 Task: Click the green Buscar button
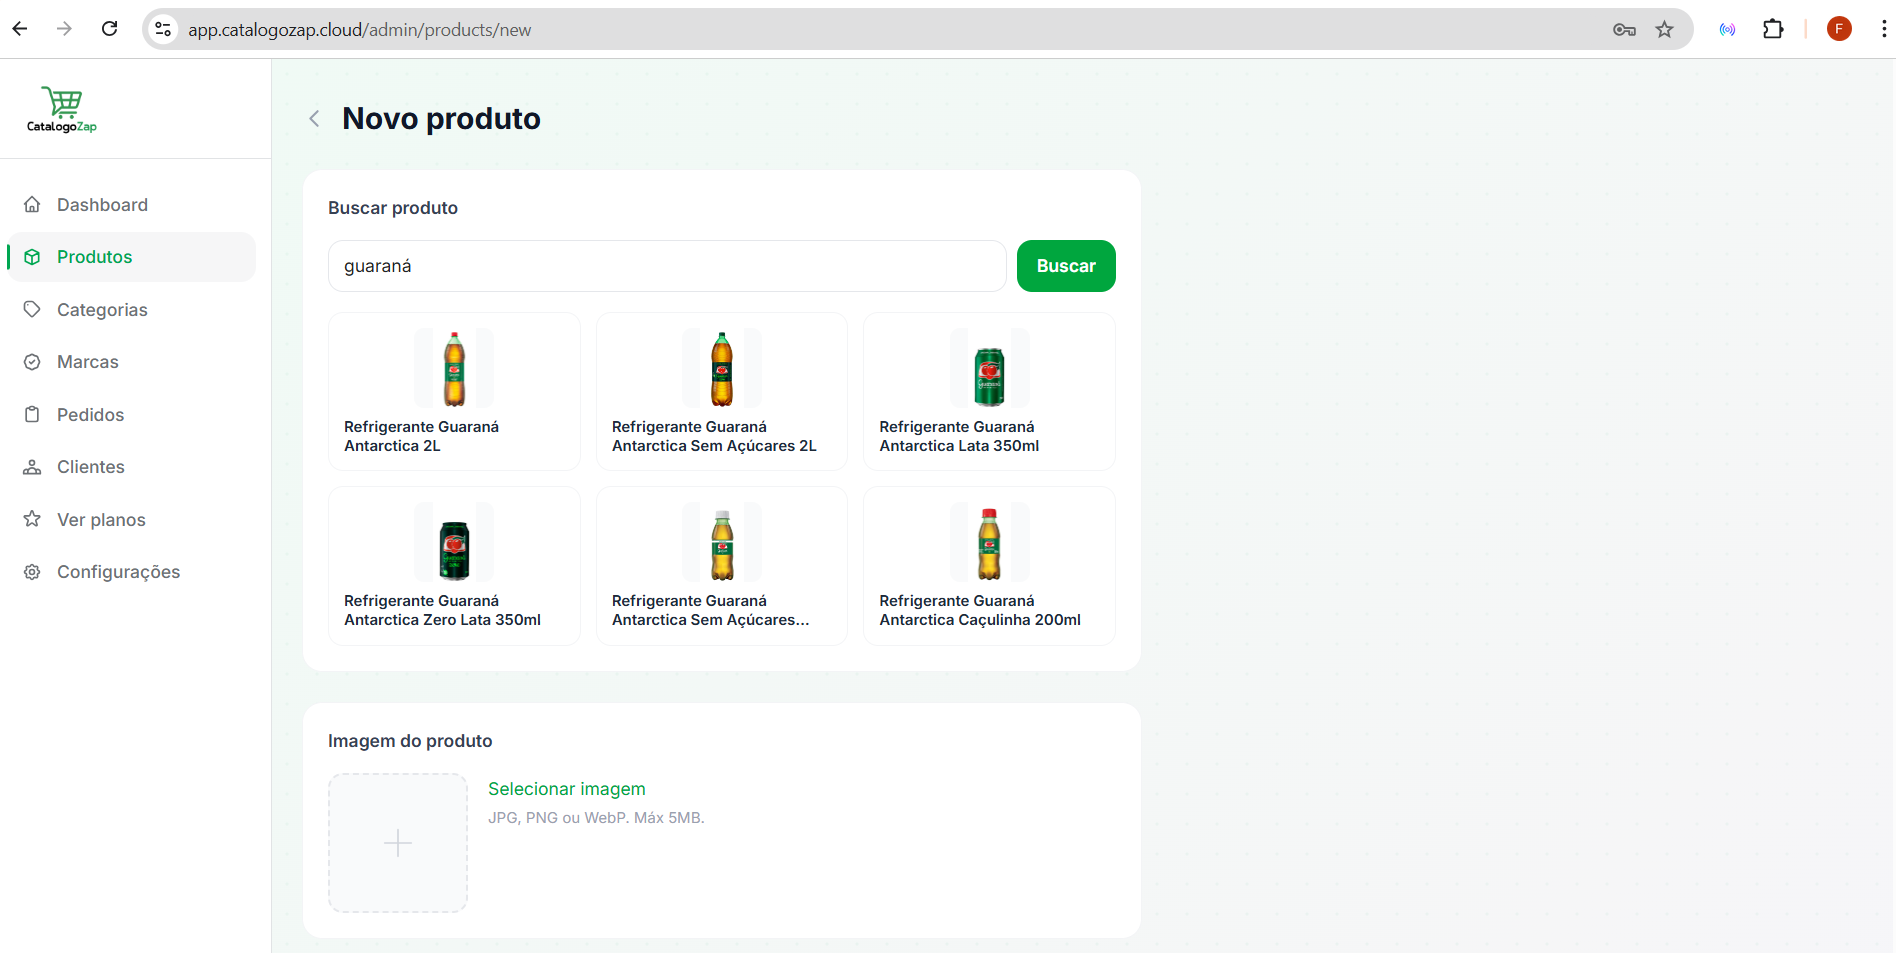(x=1066, y=266)
